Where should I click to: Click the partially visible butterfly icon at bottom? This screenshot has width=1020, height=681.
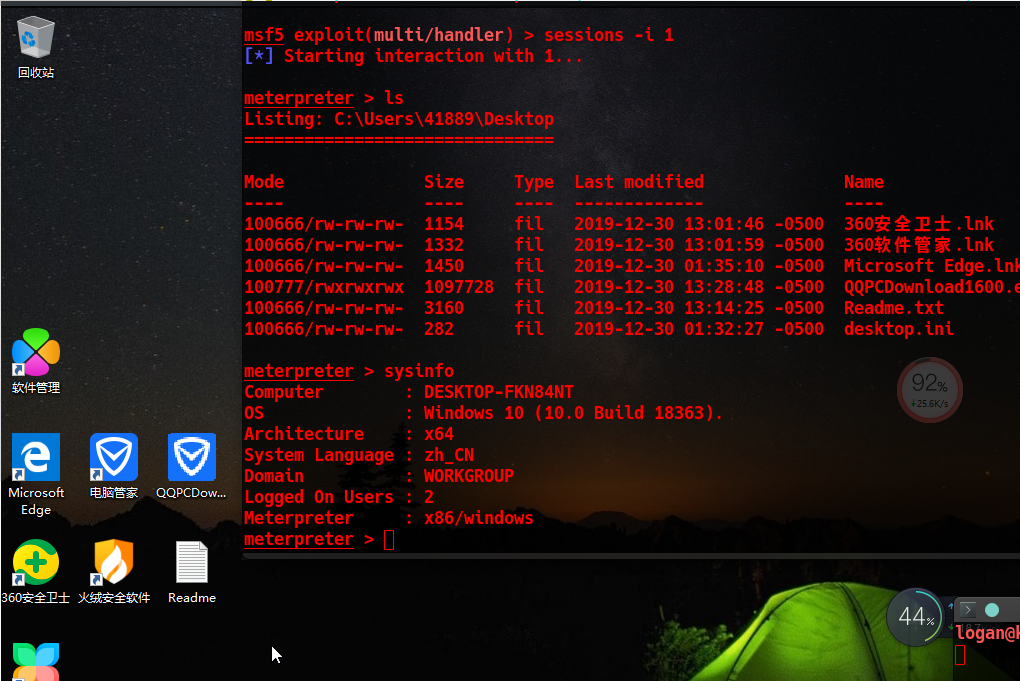click(x=36, y=661)
